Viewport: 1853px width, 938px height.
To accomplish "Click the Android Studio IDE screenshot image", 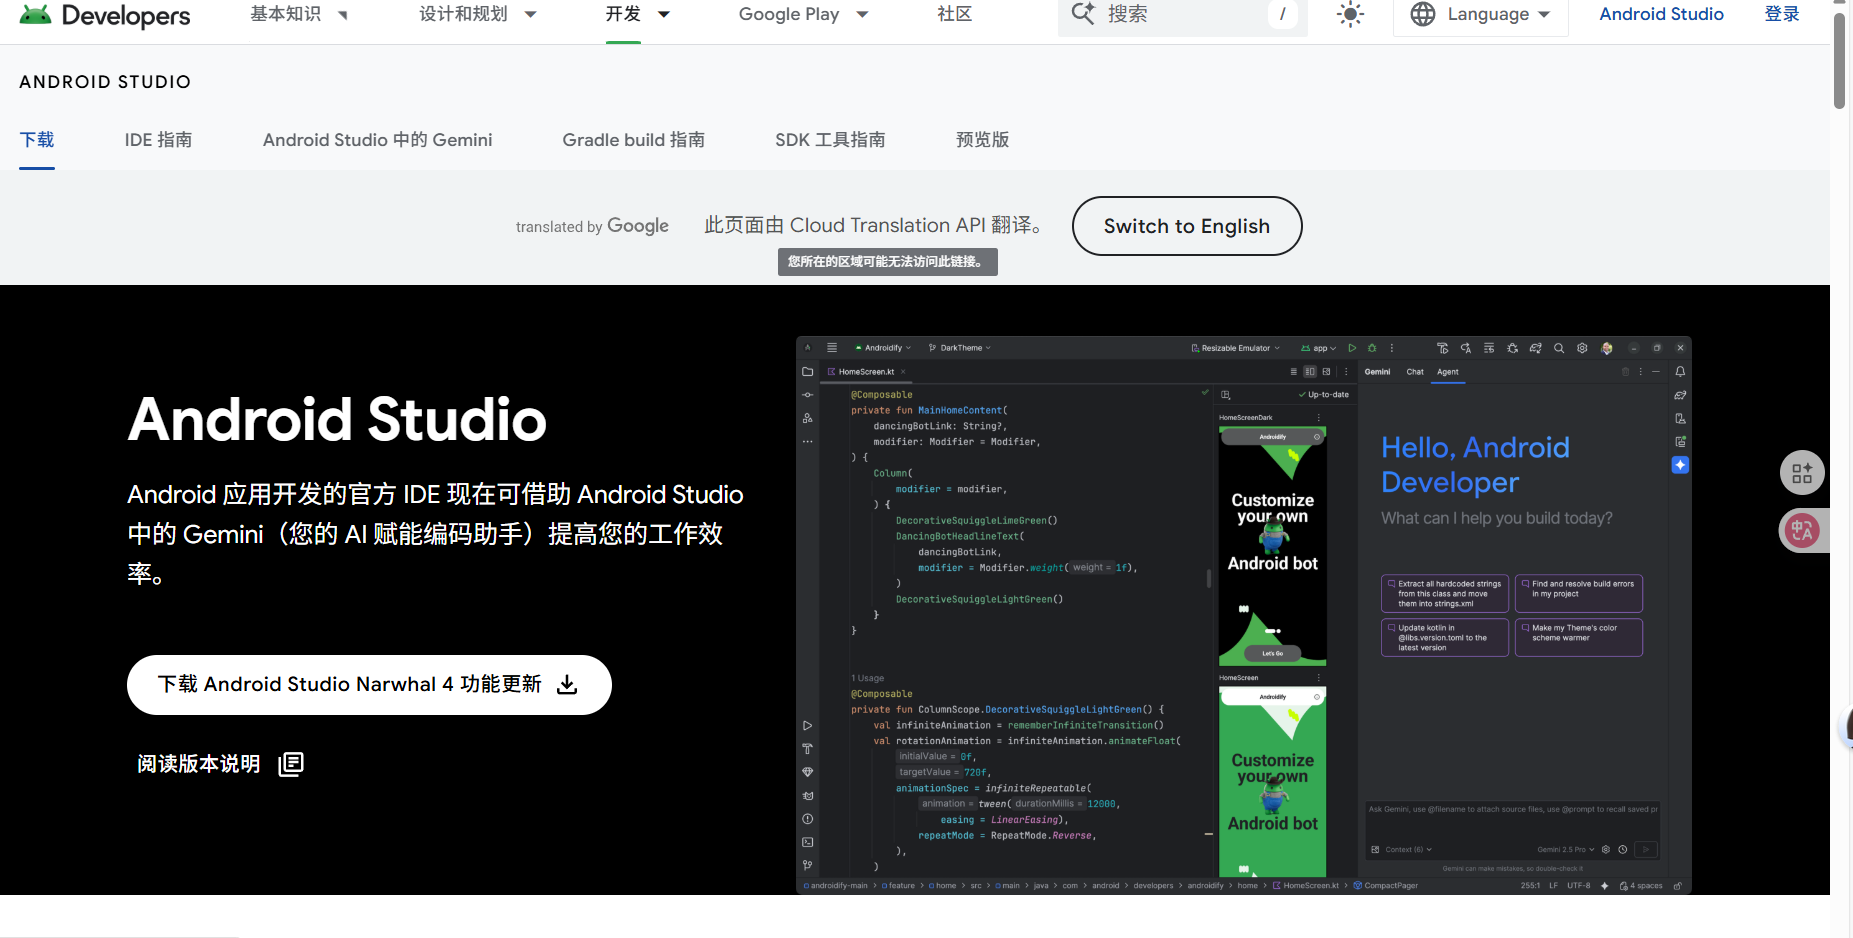I will [x=1243, y=615].
